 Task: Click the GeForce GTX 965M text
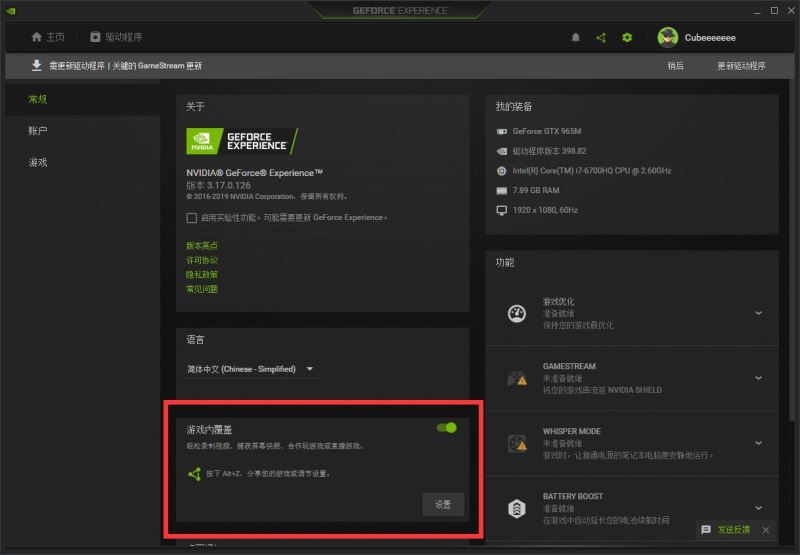[x=547, y=131]
